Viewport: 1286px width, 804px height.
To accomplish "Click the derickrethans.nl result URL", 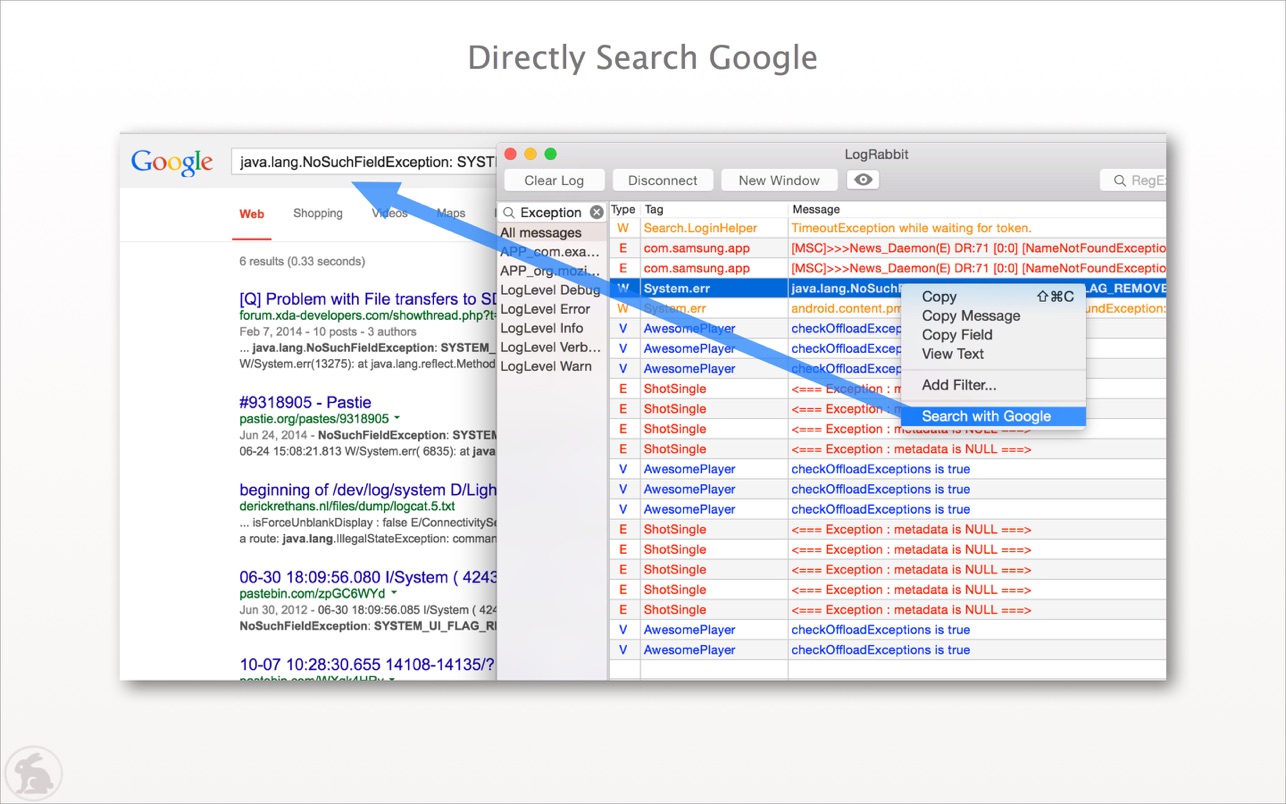I will [x=347, y=506].
